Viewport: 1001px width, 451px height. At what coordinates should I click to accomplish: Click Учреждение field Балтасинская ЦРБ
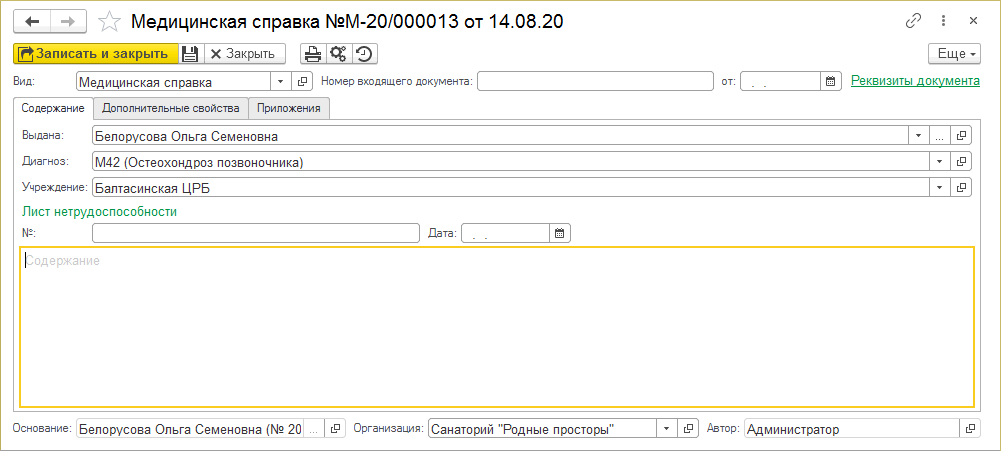coord(511,187)
